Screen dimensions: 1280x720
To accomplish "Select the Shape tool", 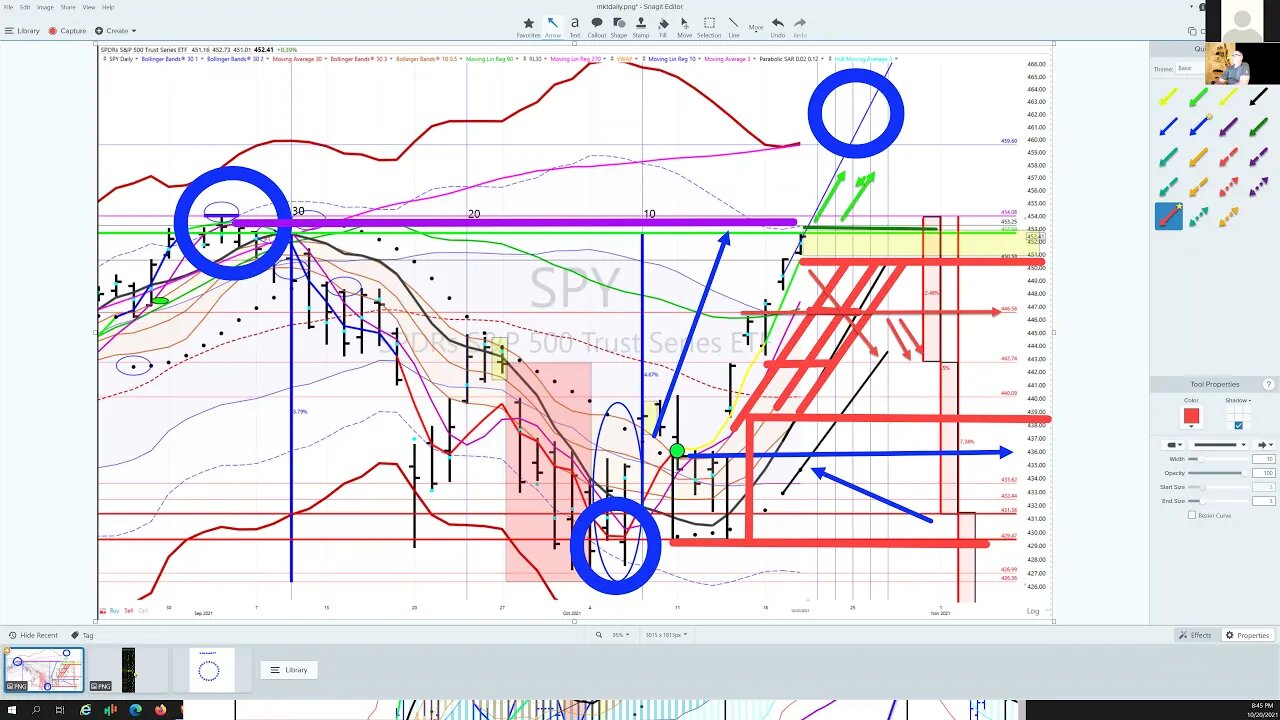I will 619,26.
